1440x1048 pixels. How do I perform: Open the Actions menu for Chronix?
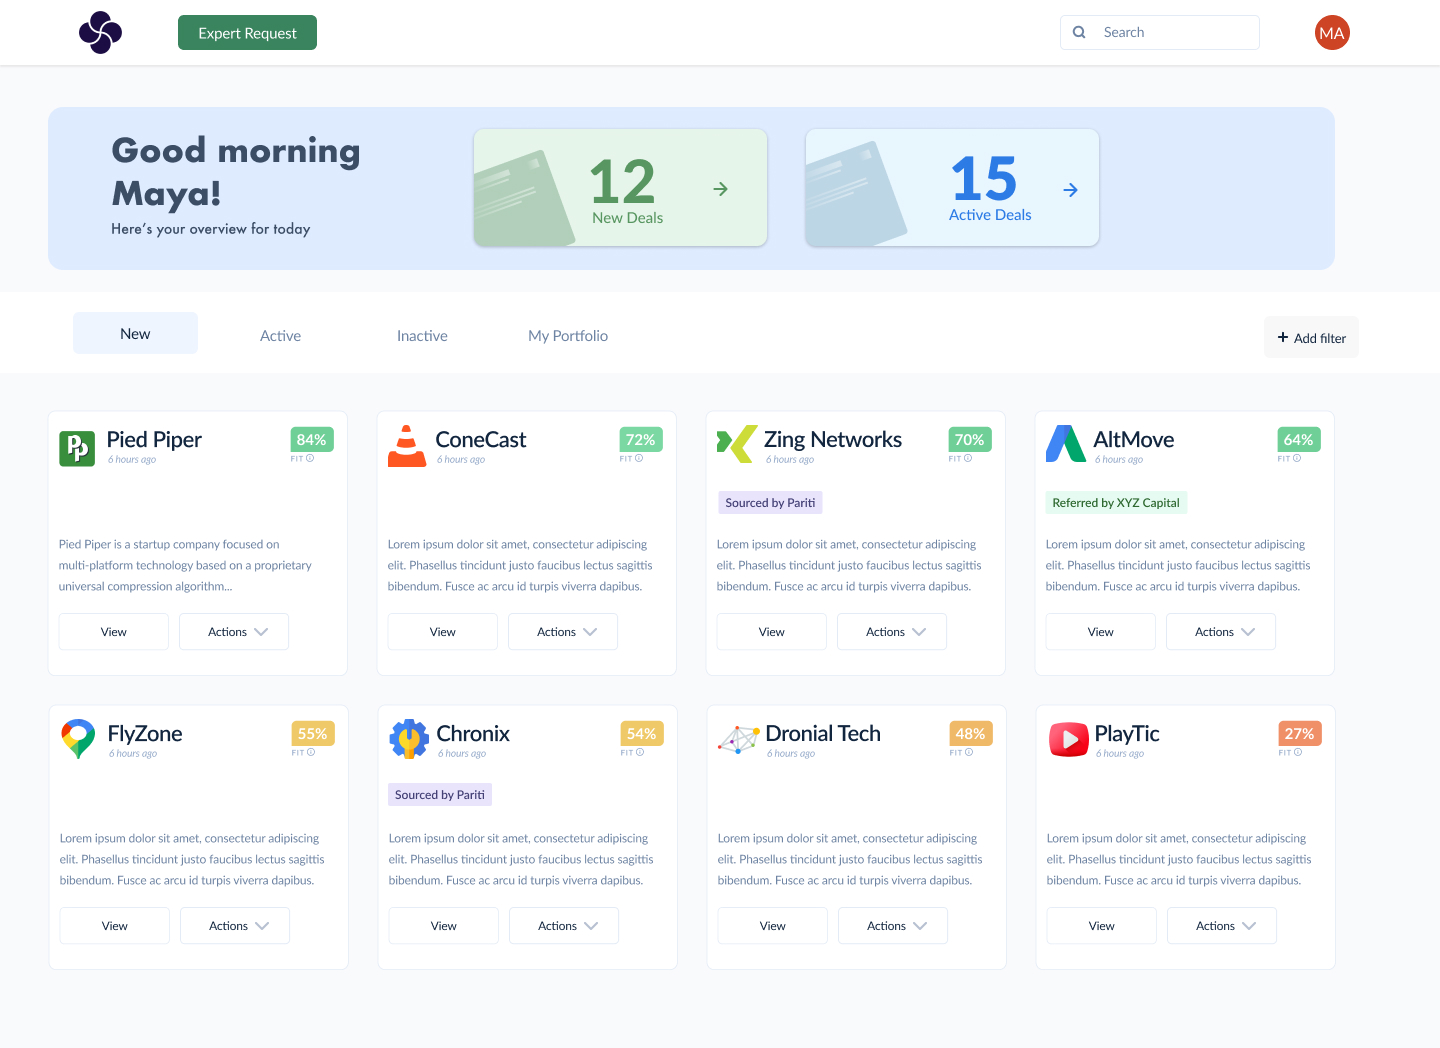[564, 926]
